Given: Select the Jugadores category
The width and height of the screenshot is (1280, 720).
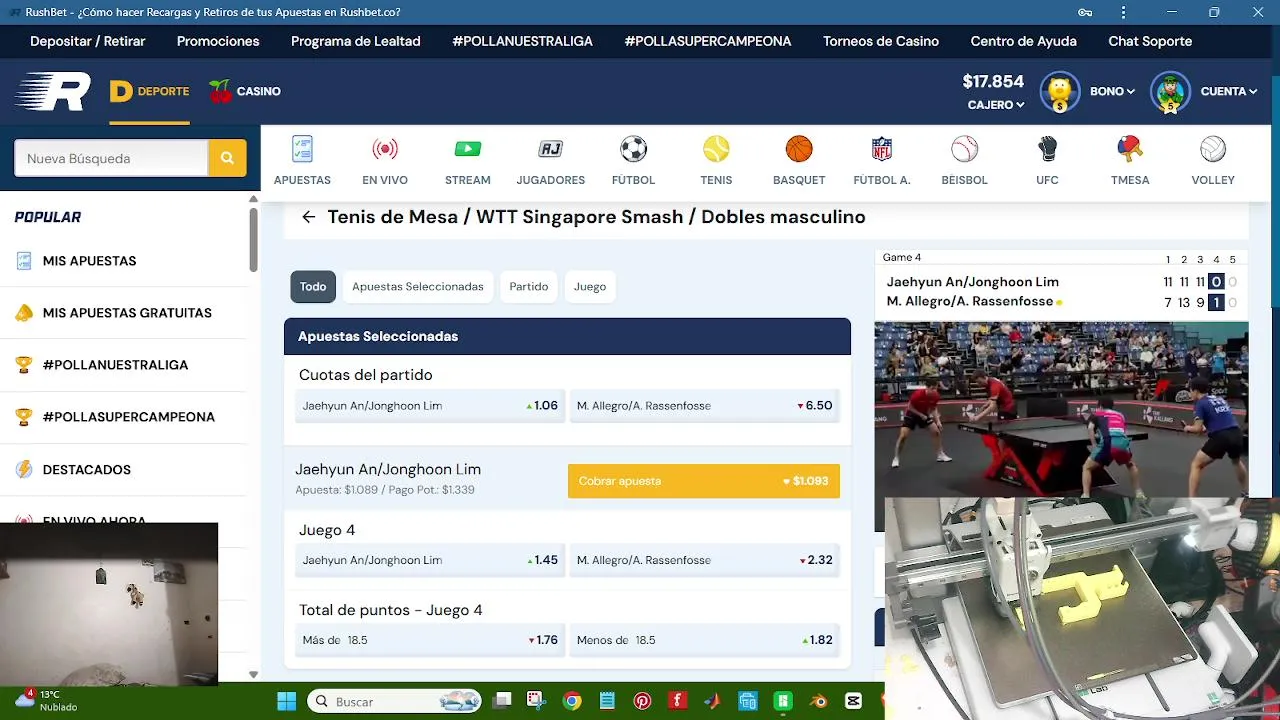Looking at the screenshot, I should (551, 160).
